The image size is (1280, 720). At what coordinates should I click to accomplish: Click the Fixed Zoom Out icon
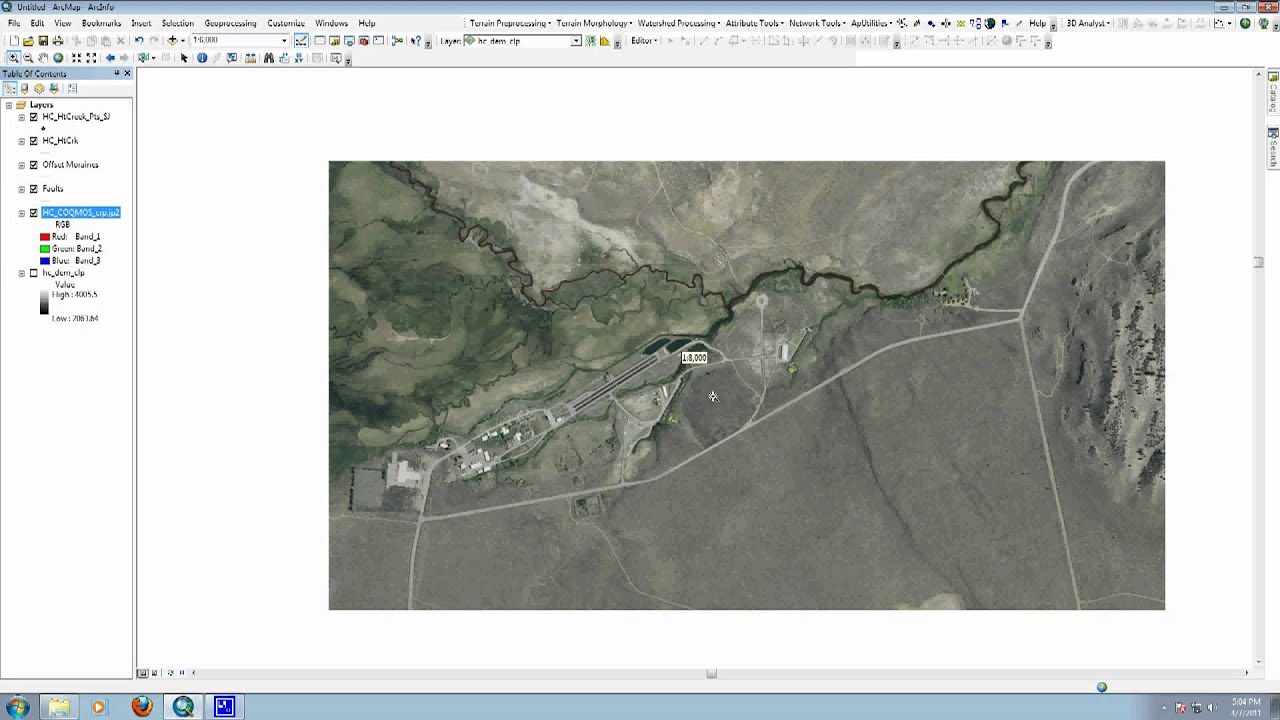point(91,58)
